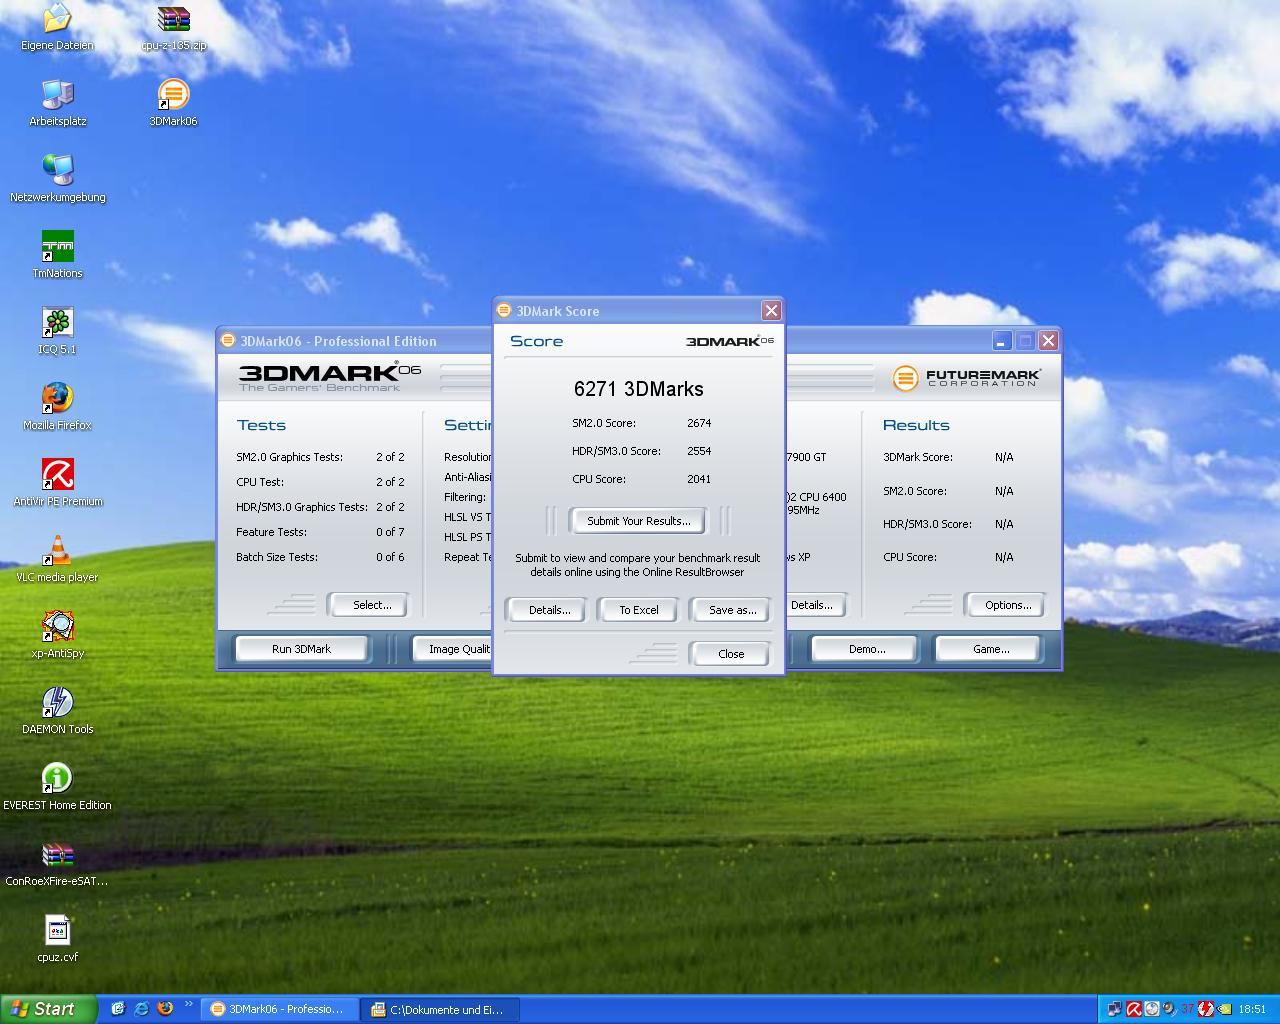The width and height of the screenshot is (1280, 1024).
Task: Open the xp-AntiSpy desktop shortcut
Action: coord(57,635)
